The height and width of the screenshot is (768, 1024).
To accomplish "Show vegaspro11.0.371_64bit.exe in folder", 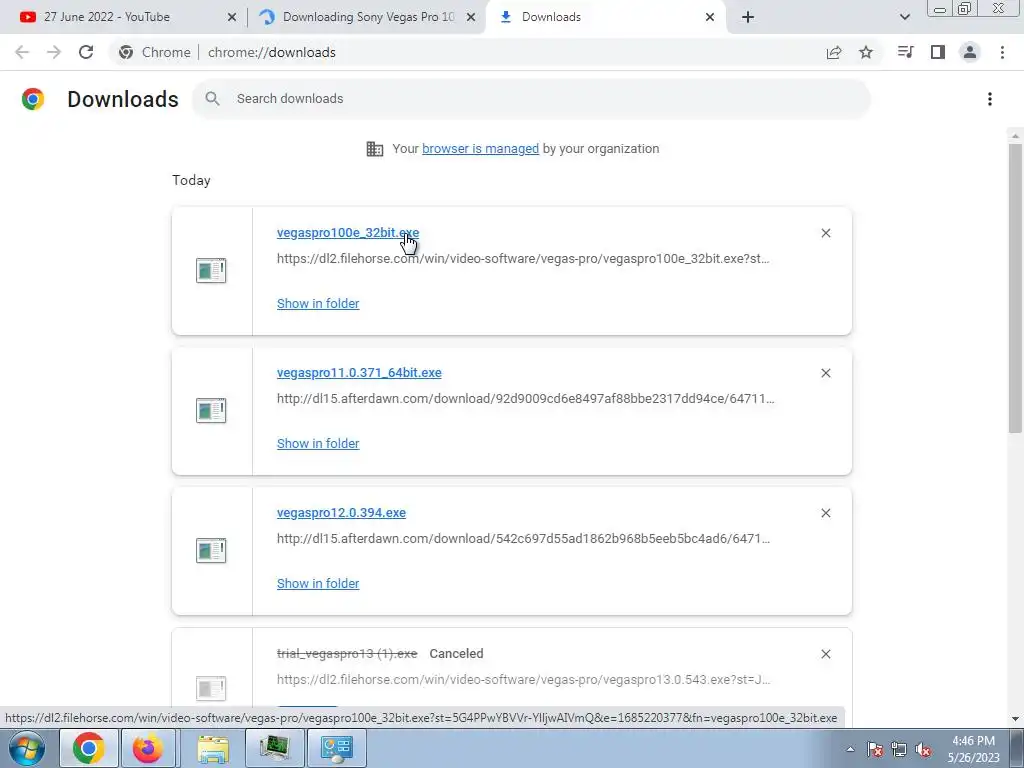I will (318, 443).
